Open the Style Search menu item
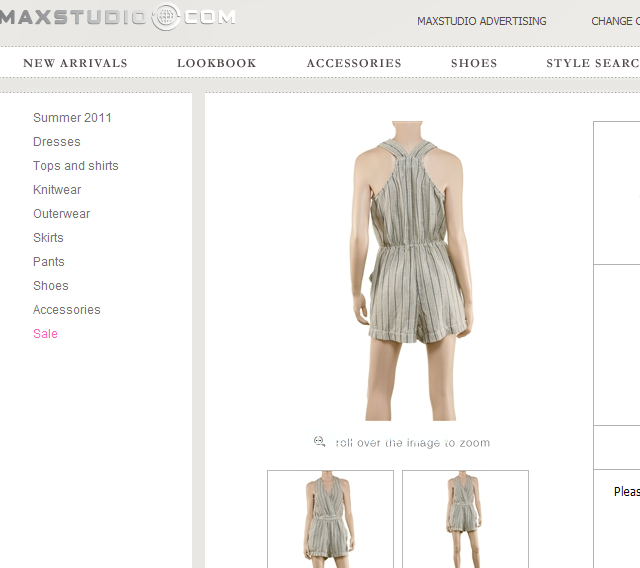The width and height of the screenshot is (640, 568). click(593, 63)
